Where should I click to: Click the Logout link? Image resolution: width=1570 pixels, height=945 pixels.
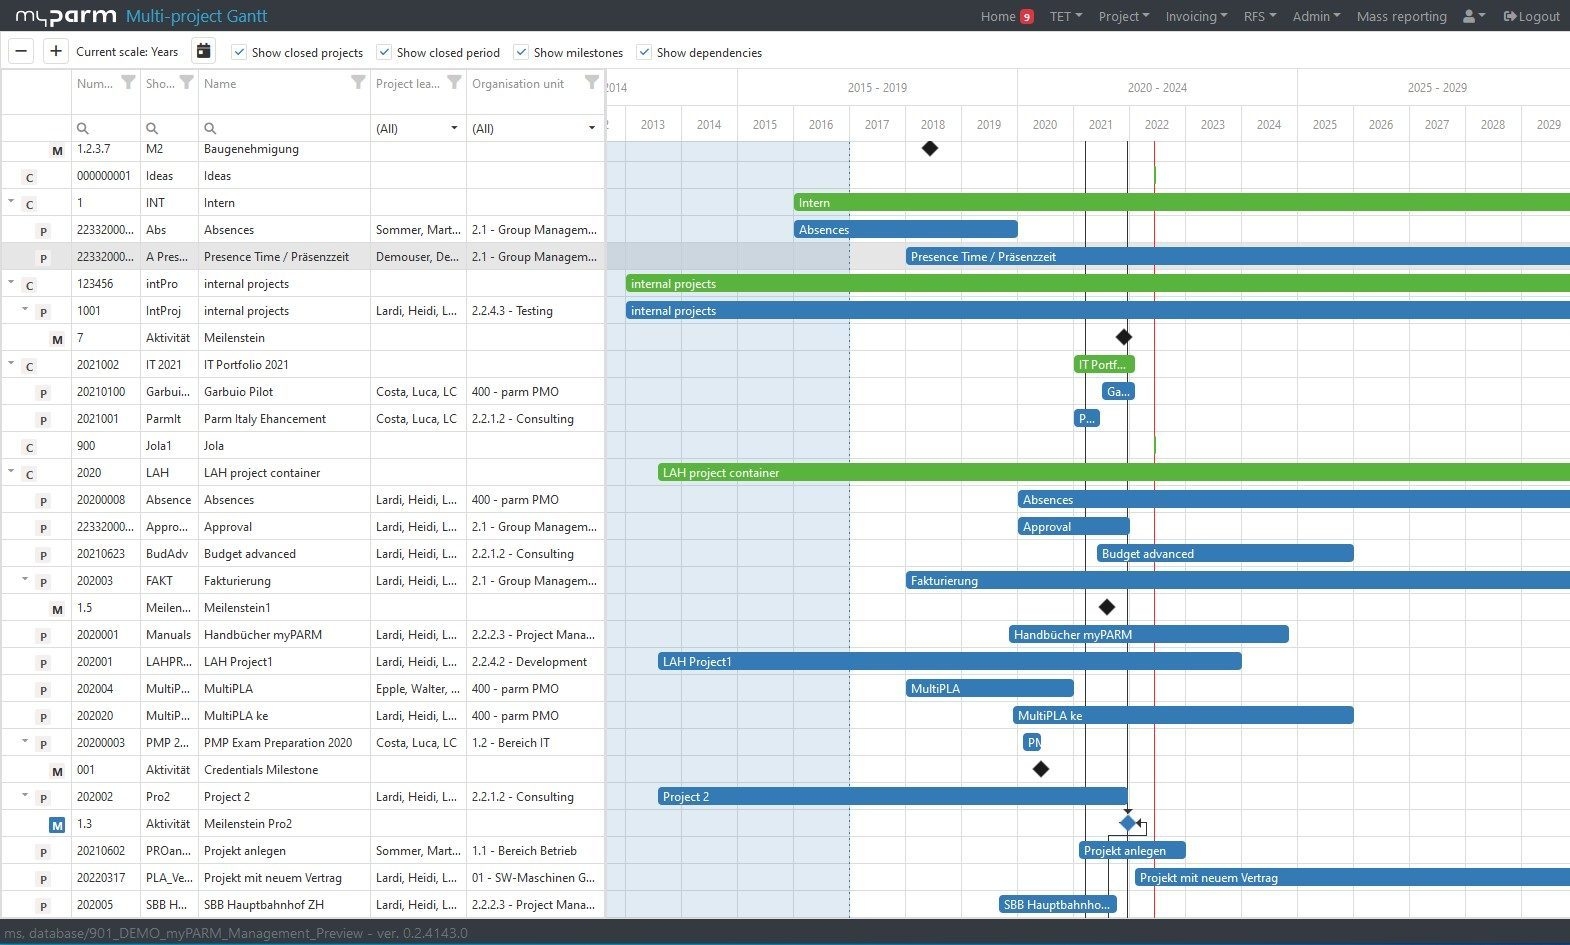pos(1531,17)
